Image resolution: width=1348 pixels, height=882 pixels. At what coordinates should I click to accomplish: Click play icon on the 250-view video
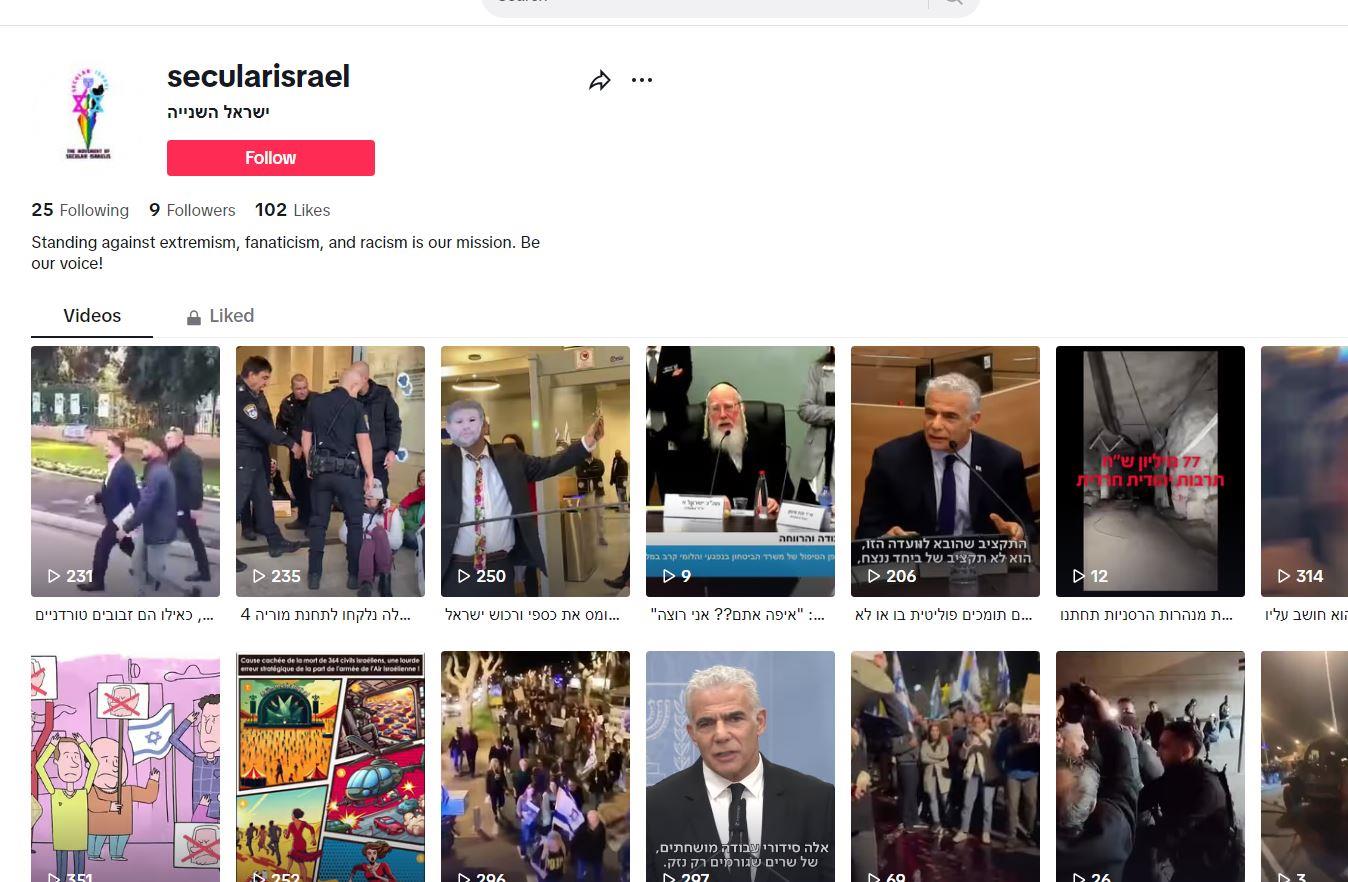tap(464, 576)
